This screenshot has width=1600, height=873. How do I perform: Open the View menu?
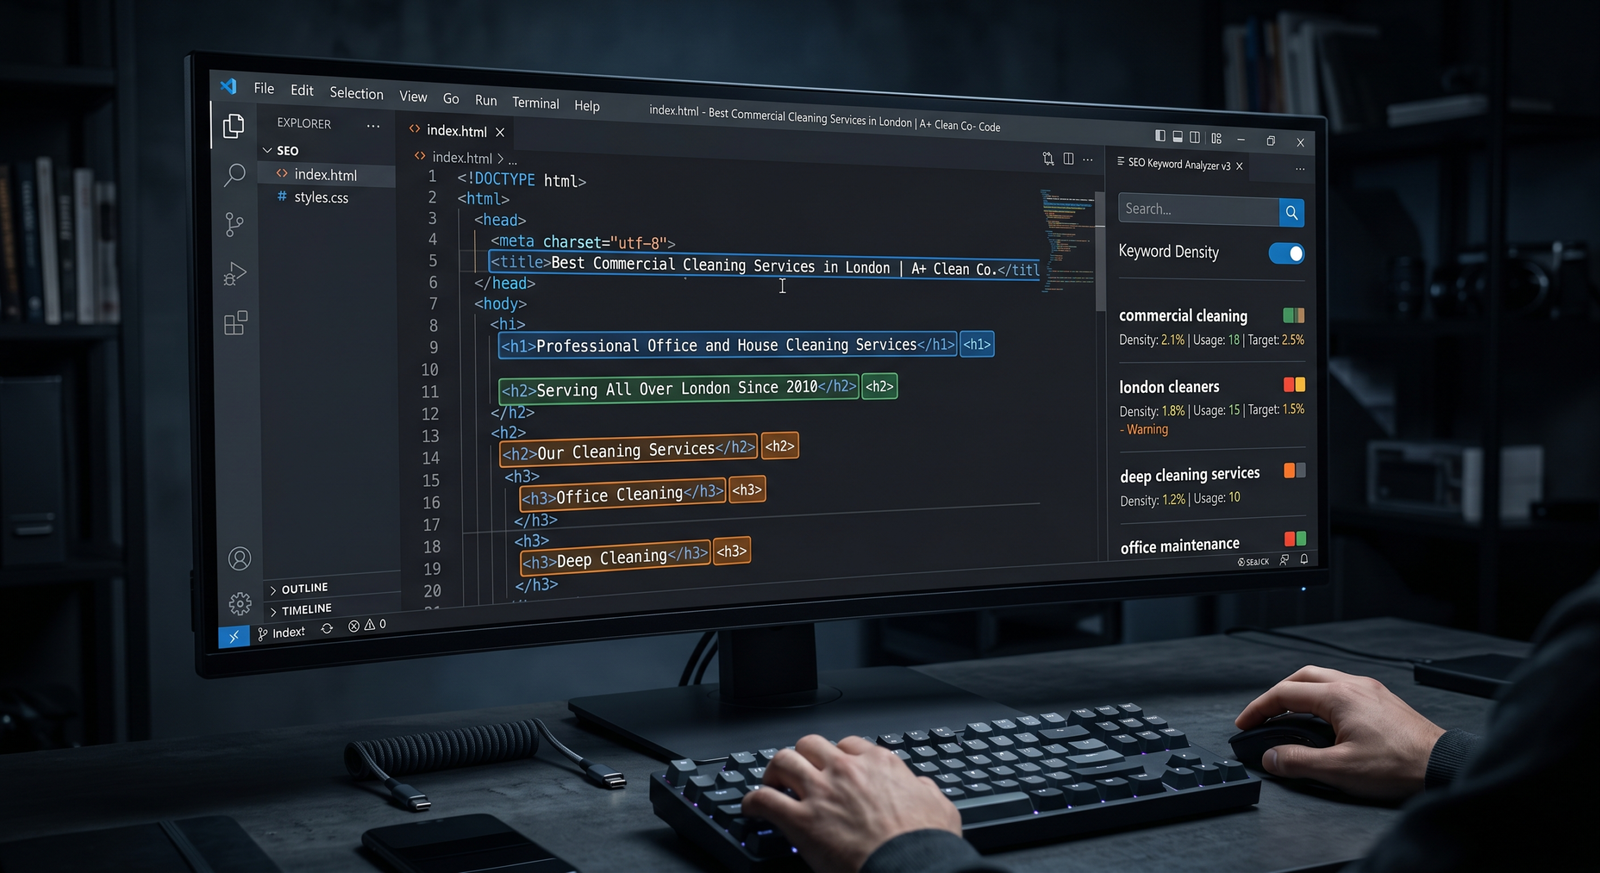[413, 96]
